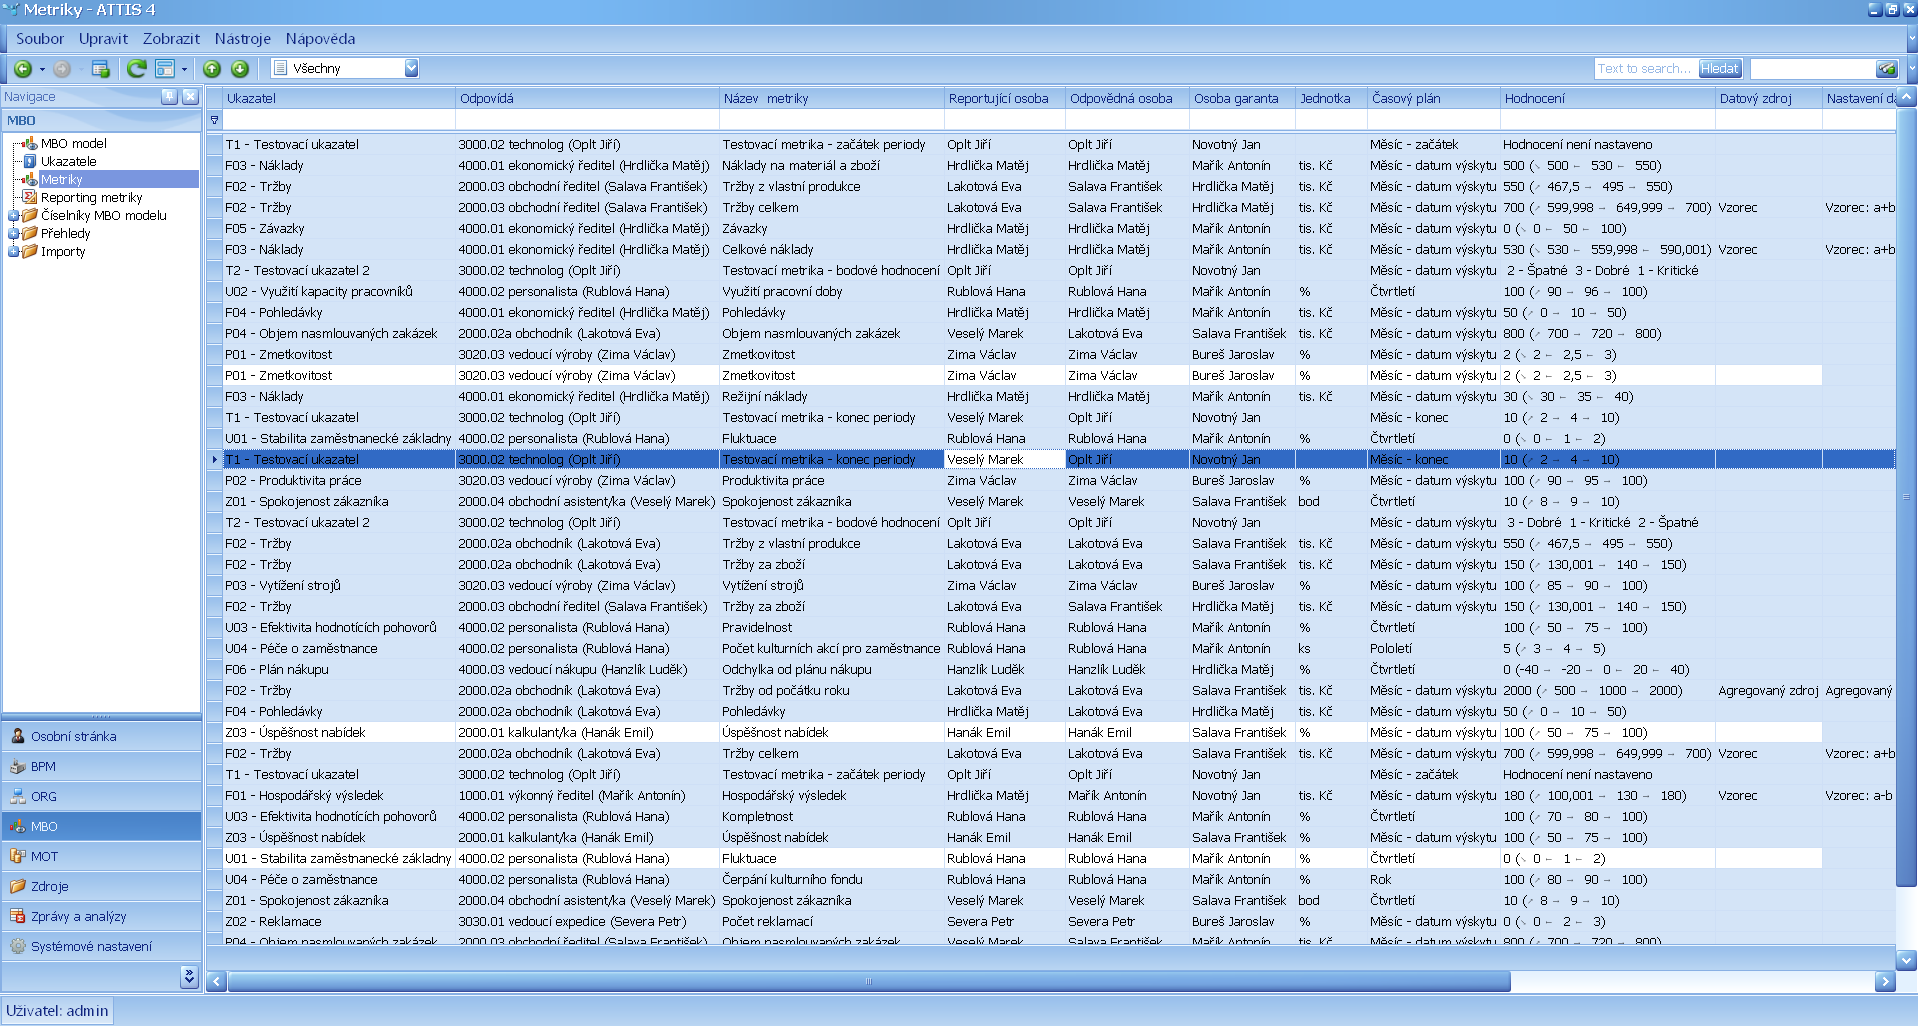Click the Importy folder icon

(x=30, y=251)
